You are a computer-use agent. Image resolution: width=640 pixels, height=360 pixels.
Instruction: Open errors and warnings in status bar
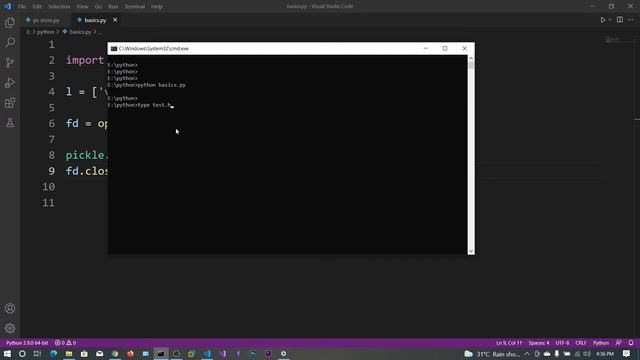[65, 343]
